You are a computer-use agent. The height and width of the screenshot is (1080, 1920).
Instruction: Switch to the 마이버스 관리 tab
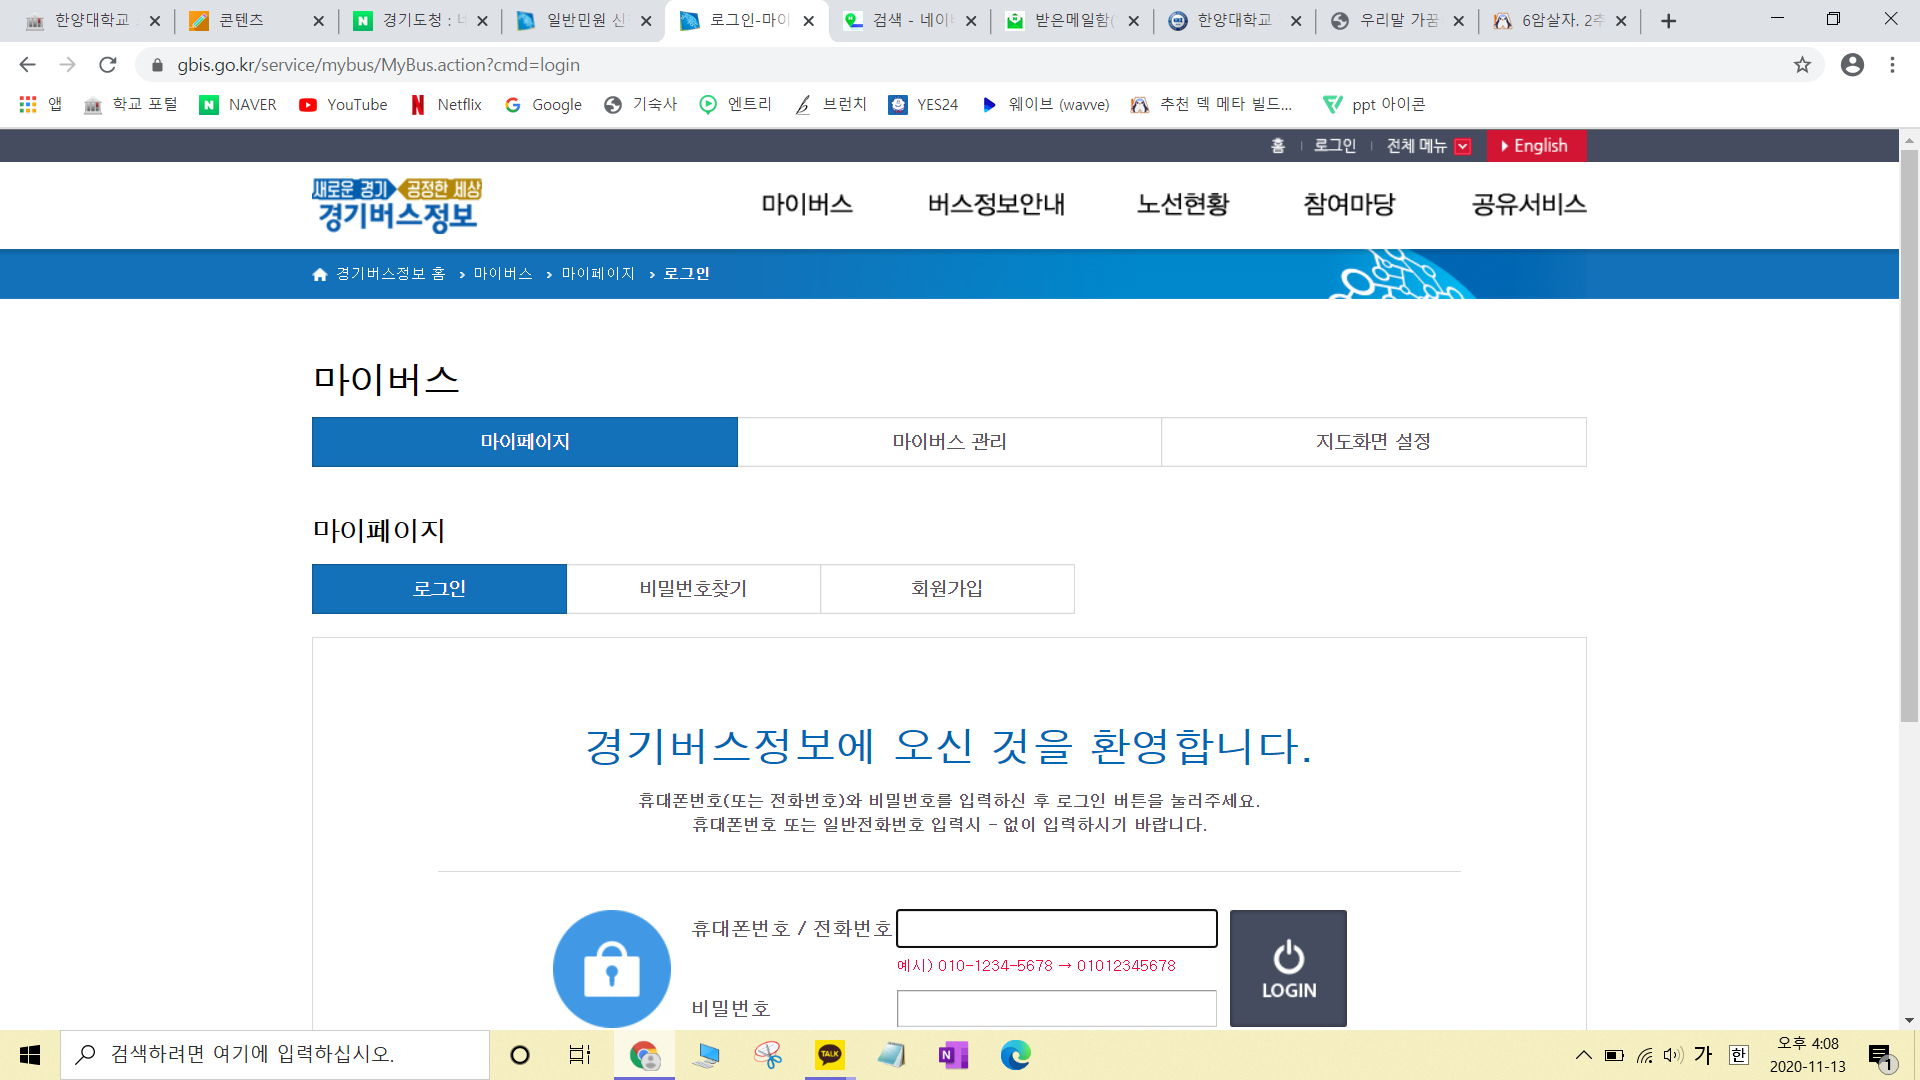(x=949, y=442)
